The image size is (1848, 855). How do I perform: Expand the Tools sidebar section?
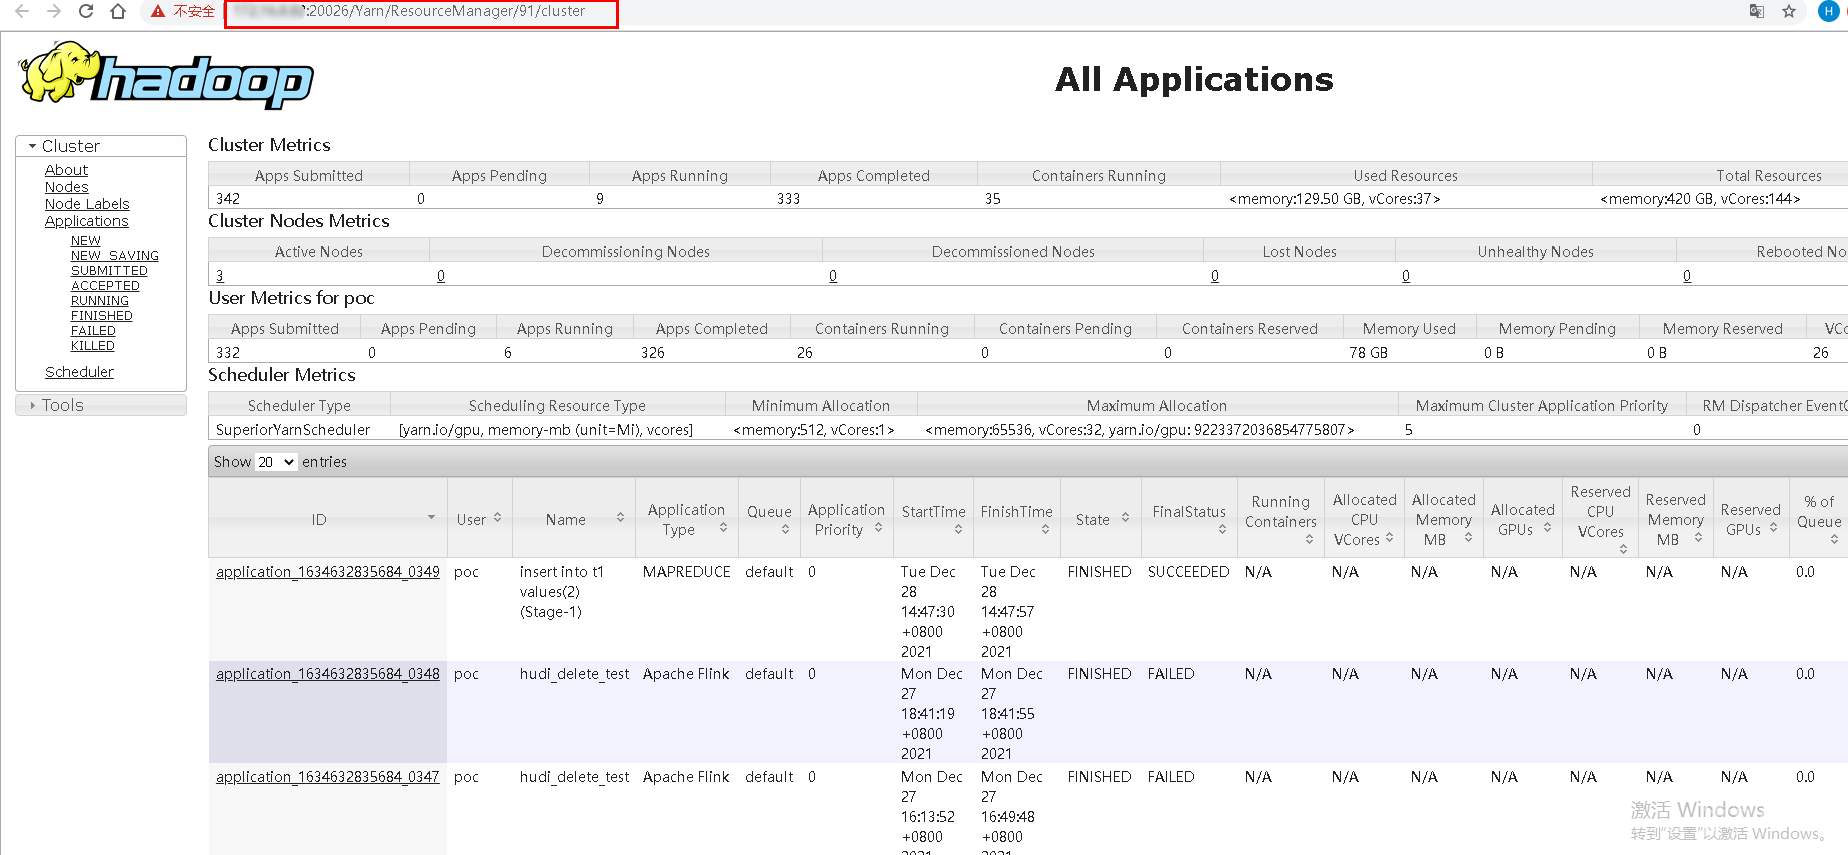click(x=101, y=405)
